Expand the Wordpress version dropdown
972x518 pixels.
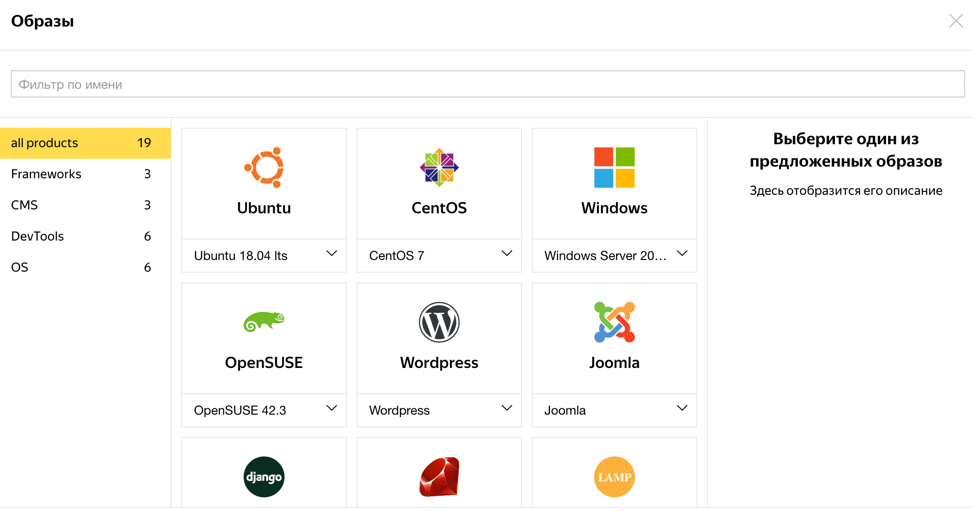pos(439,410)
